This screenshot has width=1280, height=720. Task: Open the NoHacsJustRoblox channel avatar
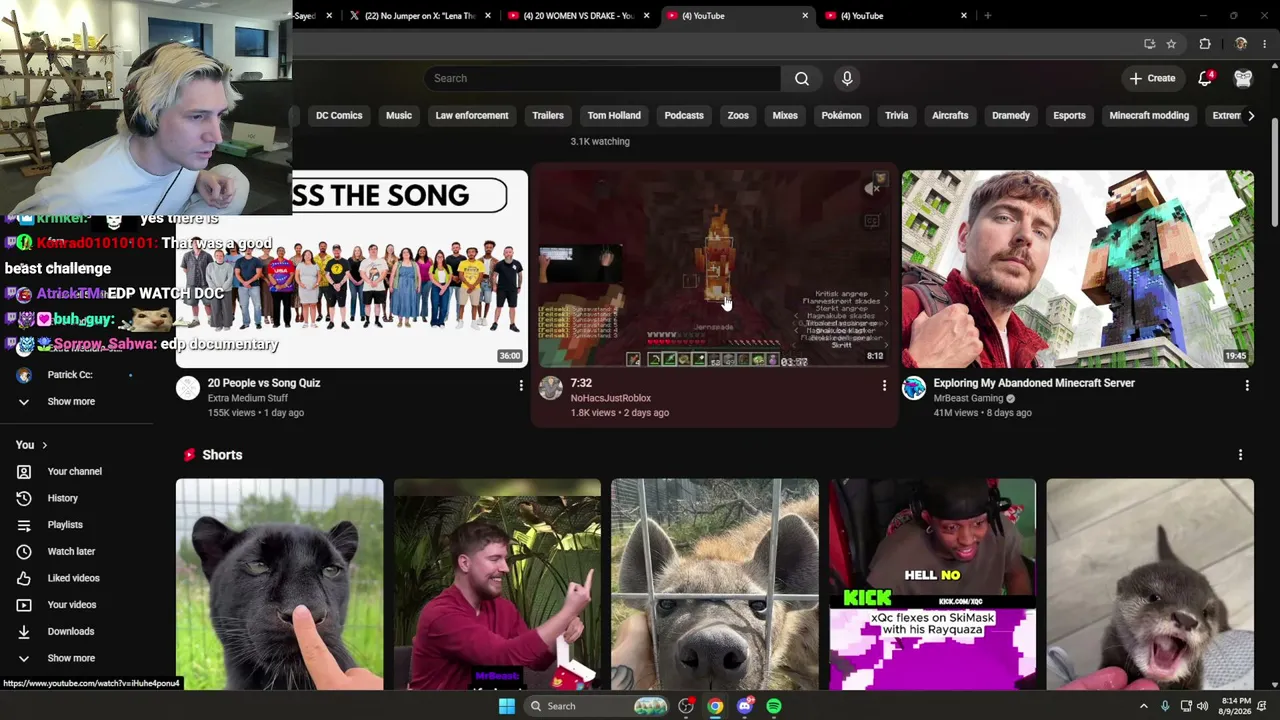pos(551,388)
